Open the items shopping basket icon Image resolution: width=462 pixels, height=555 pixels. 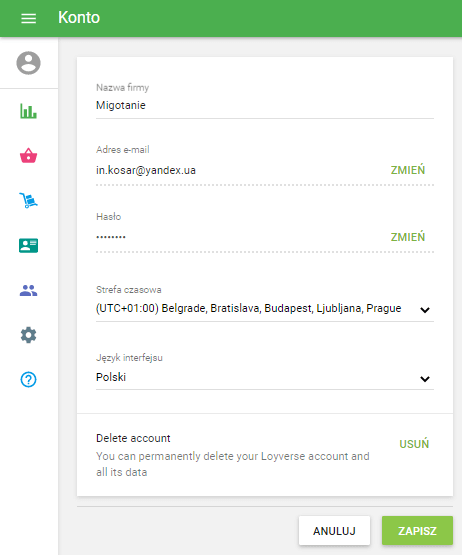pos(28,155)
